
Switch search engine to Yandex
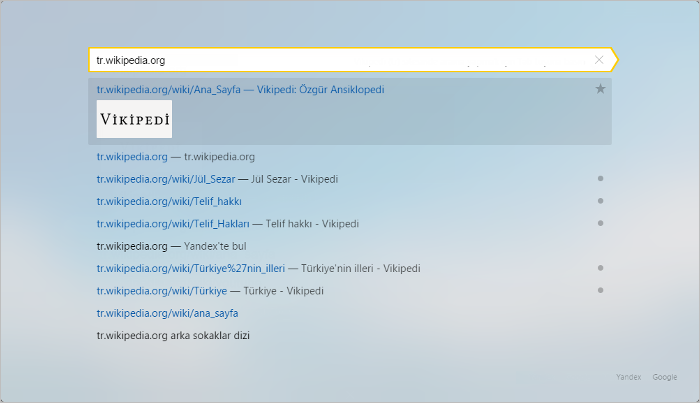(629, 377)
